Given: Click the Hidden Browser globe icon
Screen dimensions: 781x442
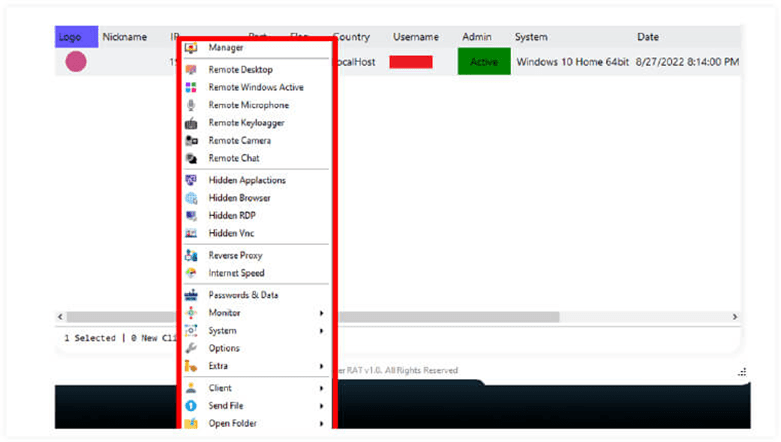Looking at the screenshot, I should (x=191, y=198).
